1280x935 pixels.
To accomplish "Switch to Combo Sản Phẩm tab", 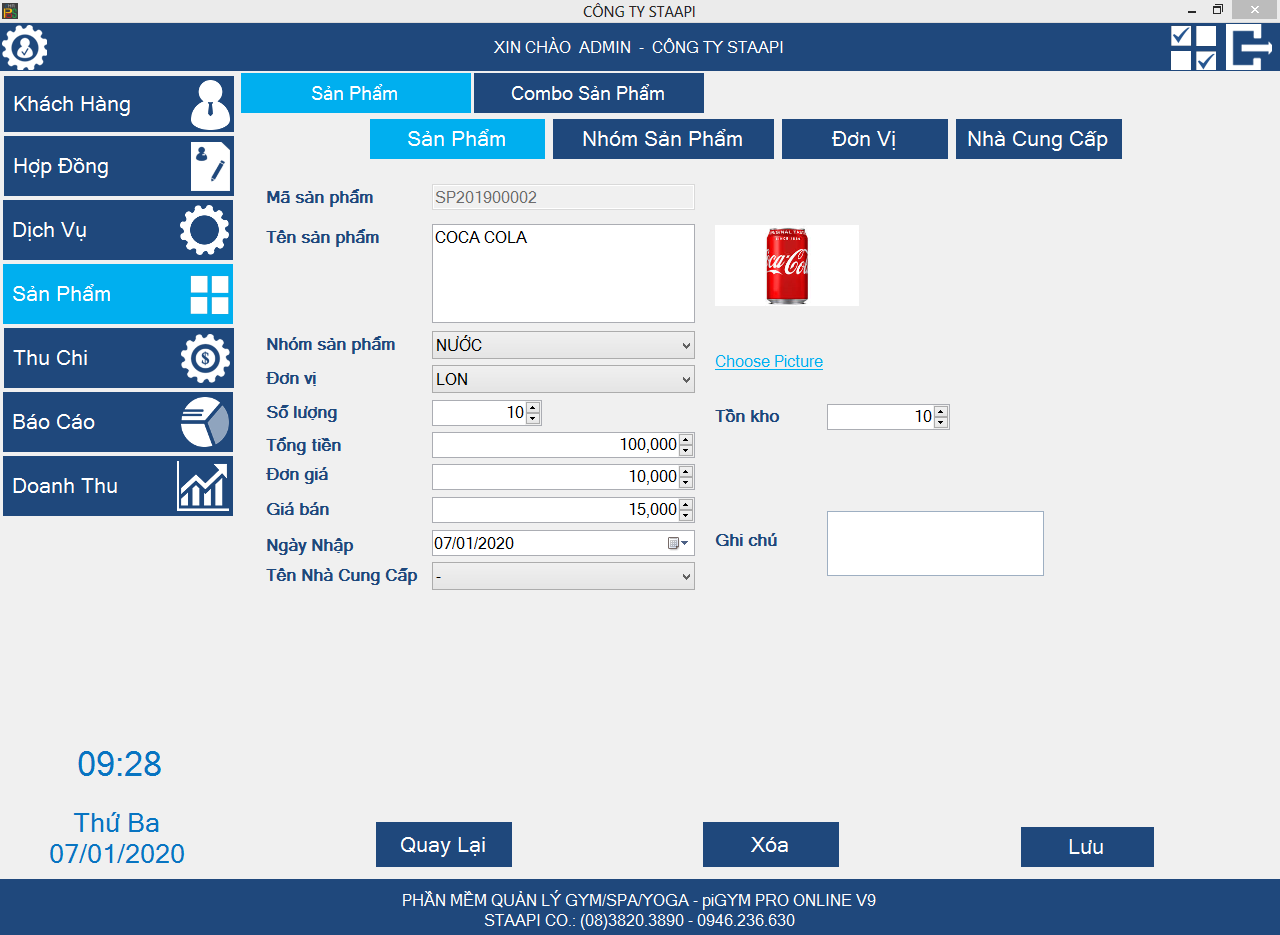I will (x=588, y=93).
